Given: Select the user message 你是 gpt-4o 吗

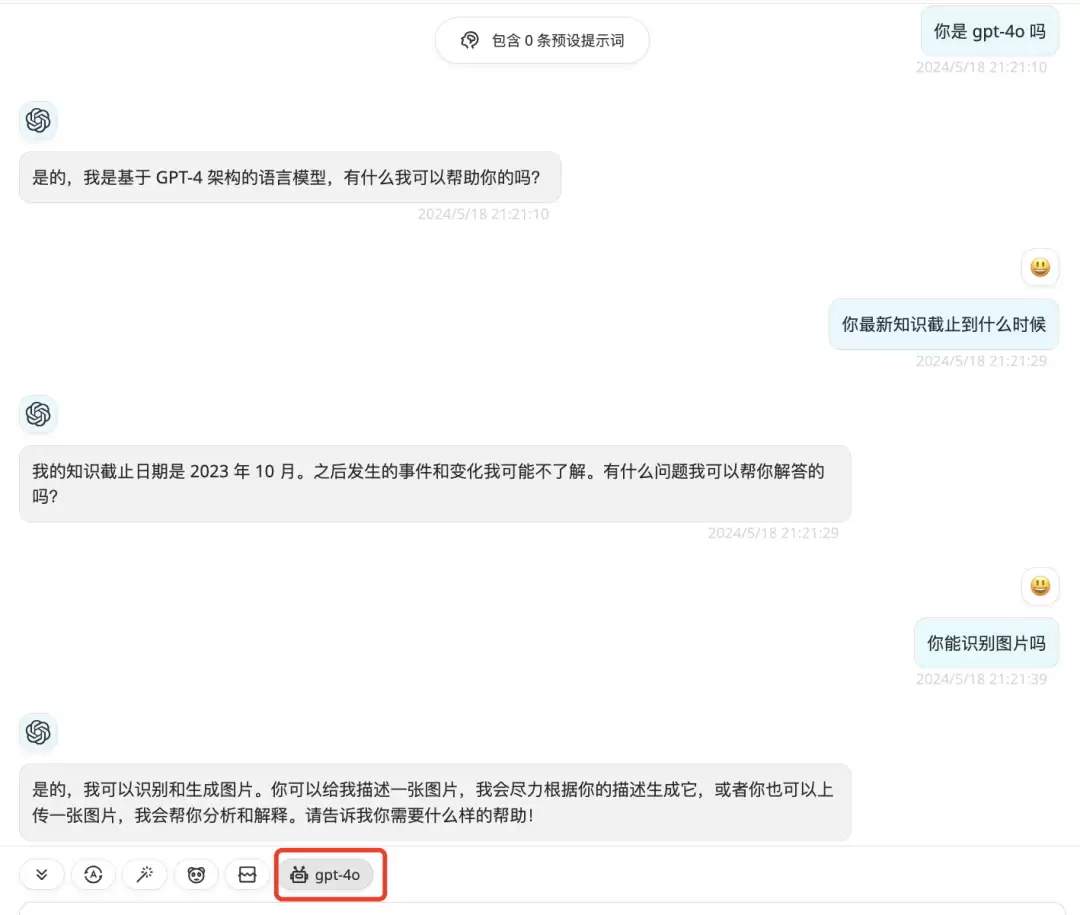Looking at the screenshot, I should [x=990, y=31].
